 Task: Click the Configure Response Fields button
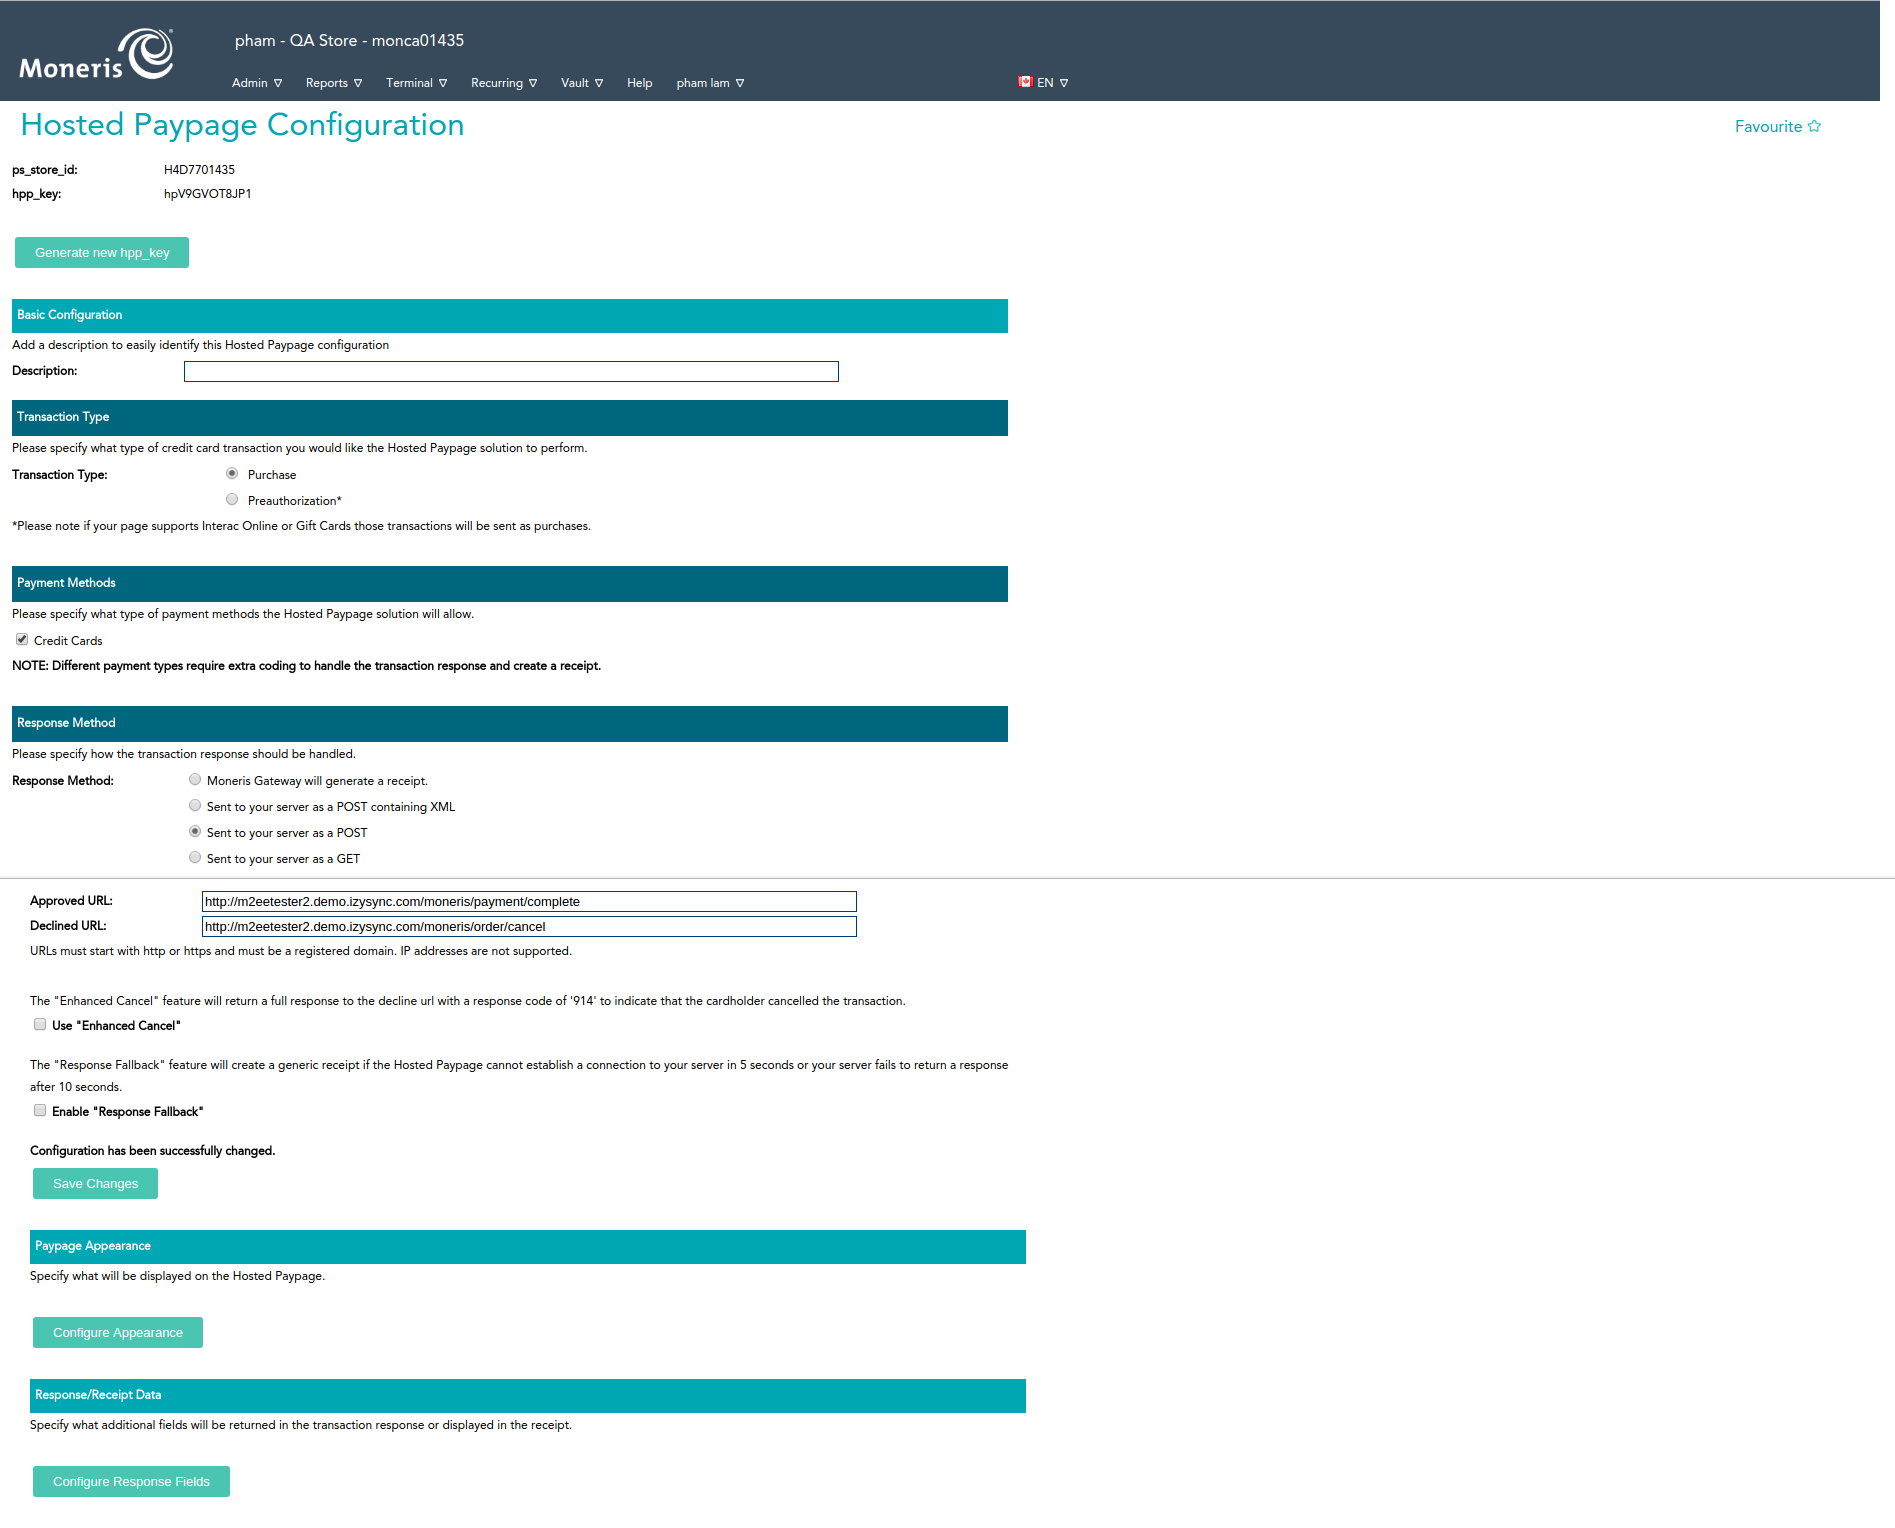coord(131,1482)
